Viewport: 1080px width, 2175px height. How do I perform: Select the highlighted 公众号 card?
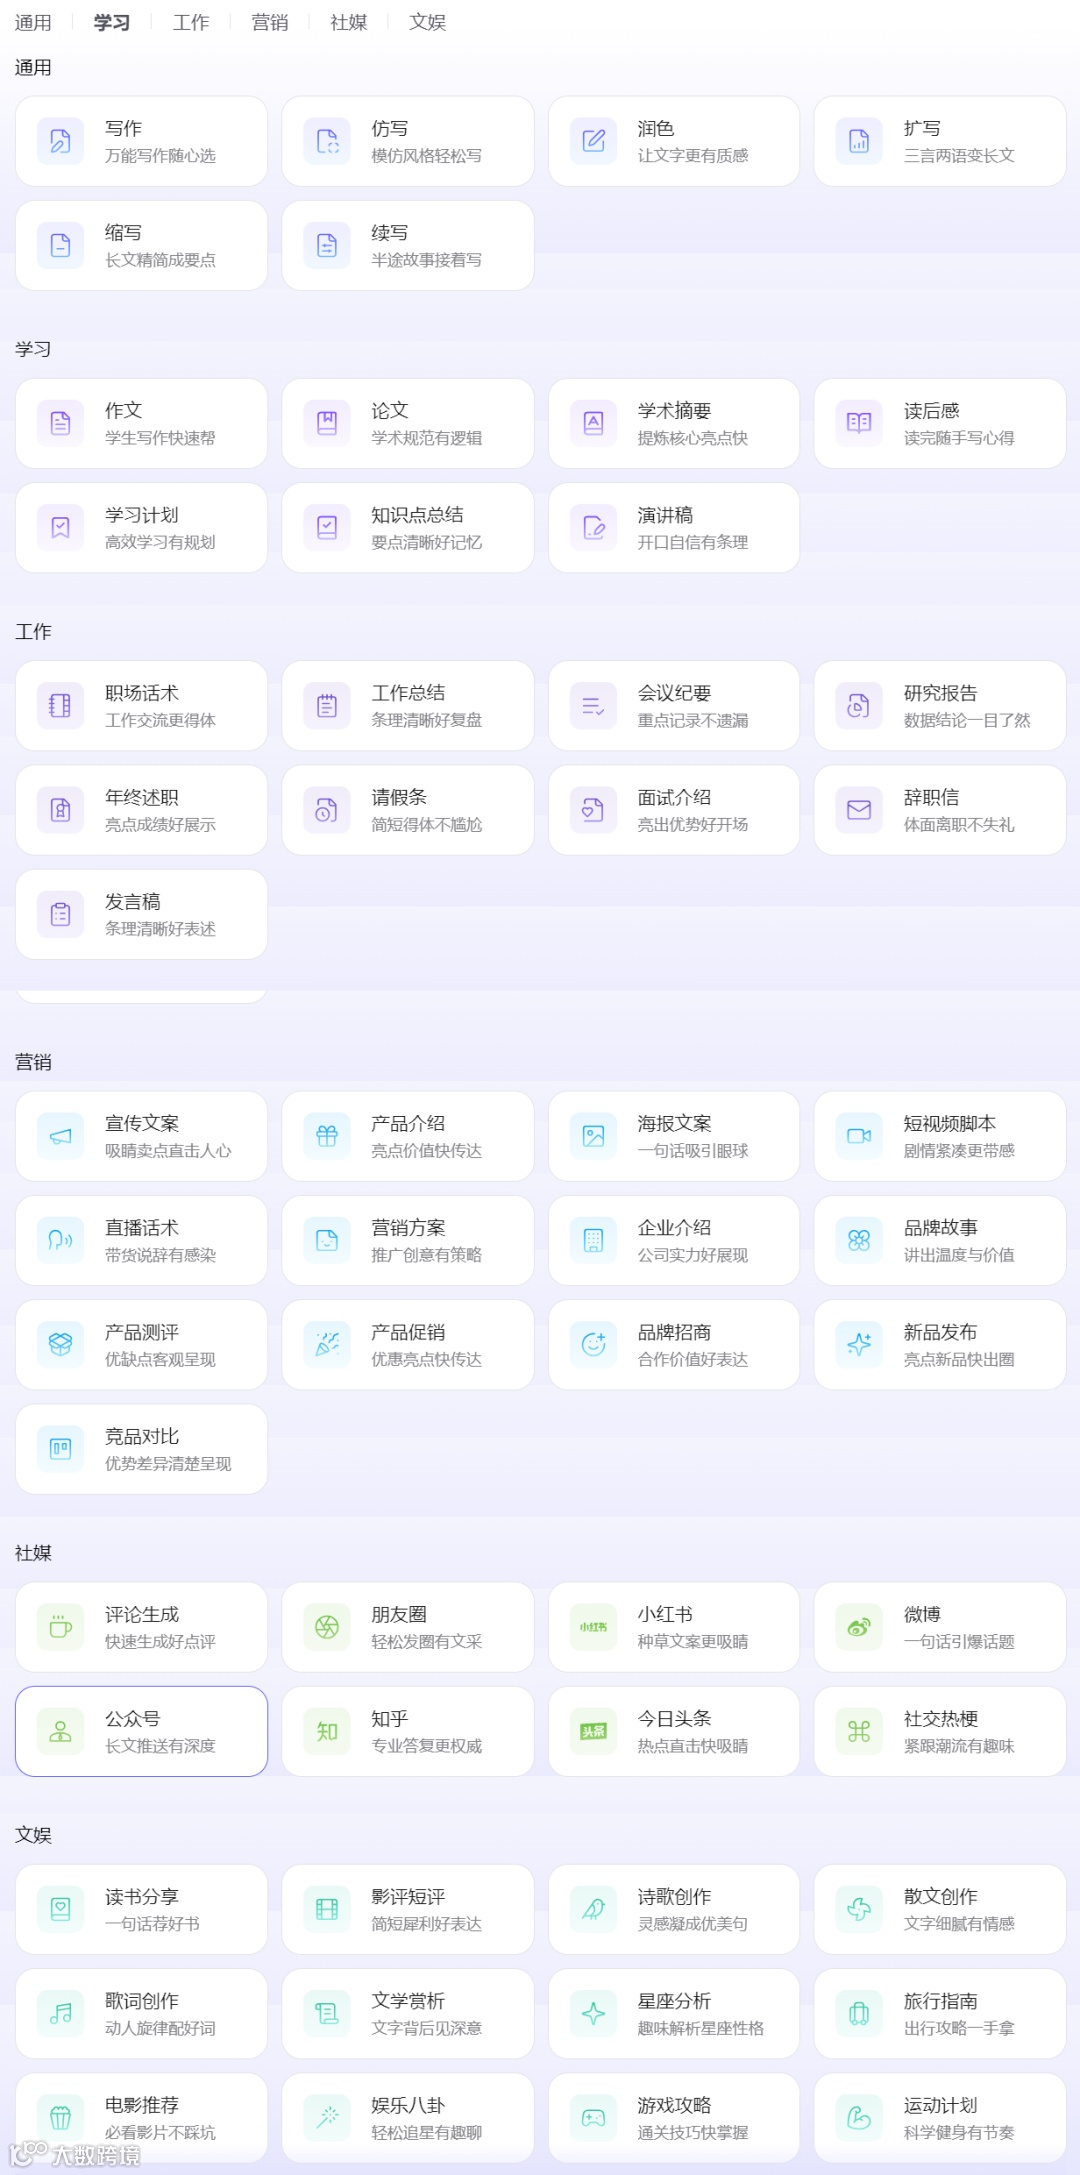[141, 1731]
